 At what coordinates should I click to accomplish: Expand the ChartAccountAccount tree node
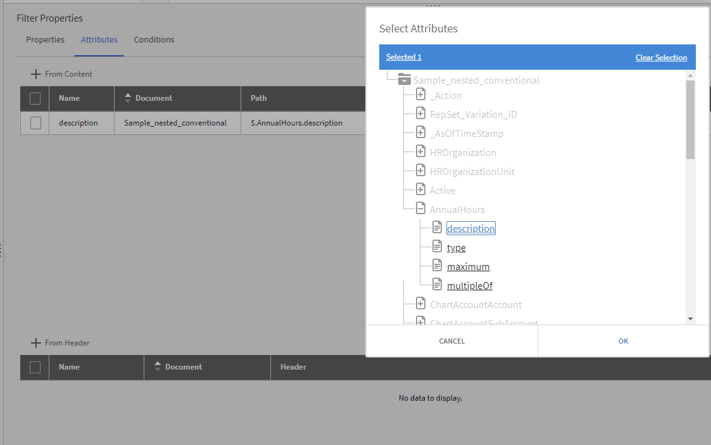pyautogui.click(x=421, y=304)
